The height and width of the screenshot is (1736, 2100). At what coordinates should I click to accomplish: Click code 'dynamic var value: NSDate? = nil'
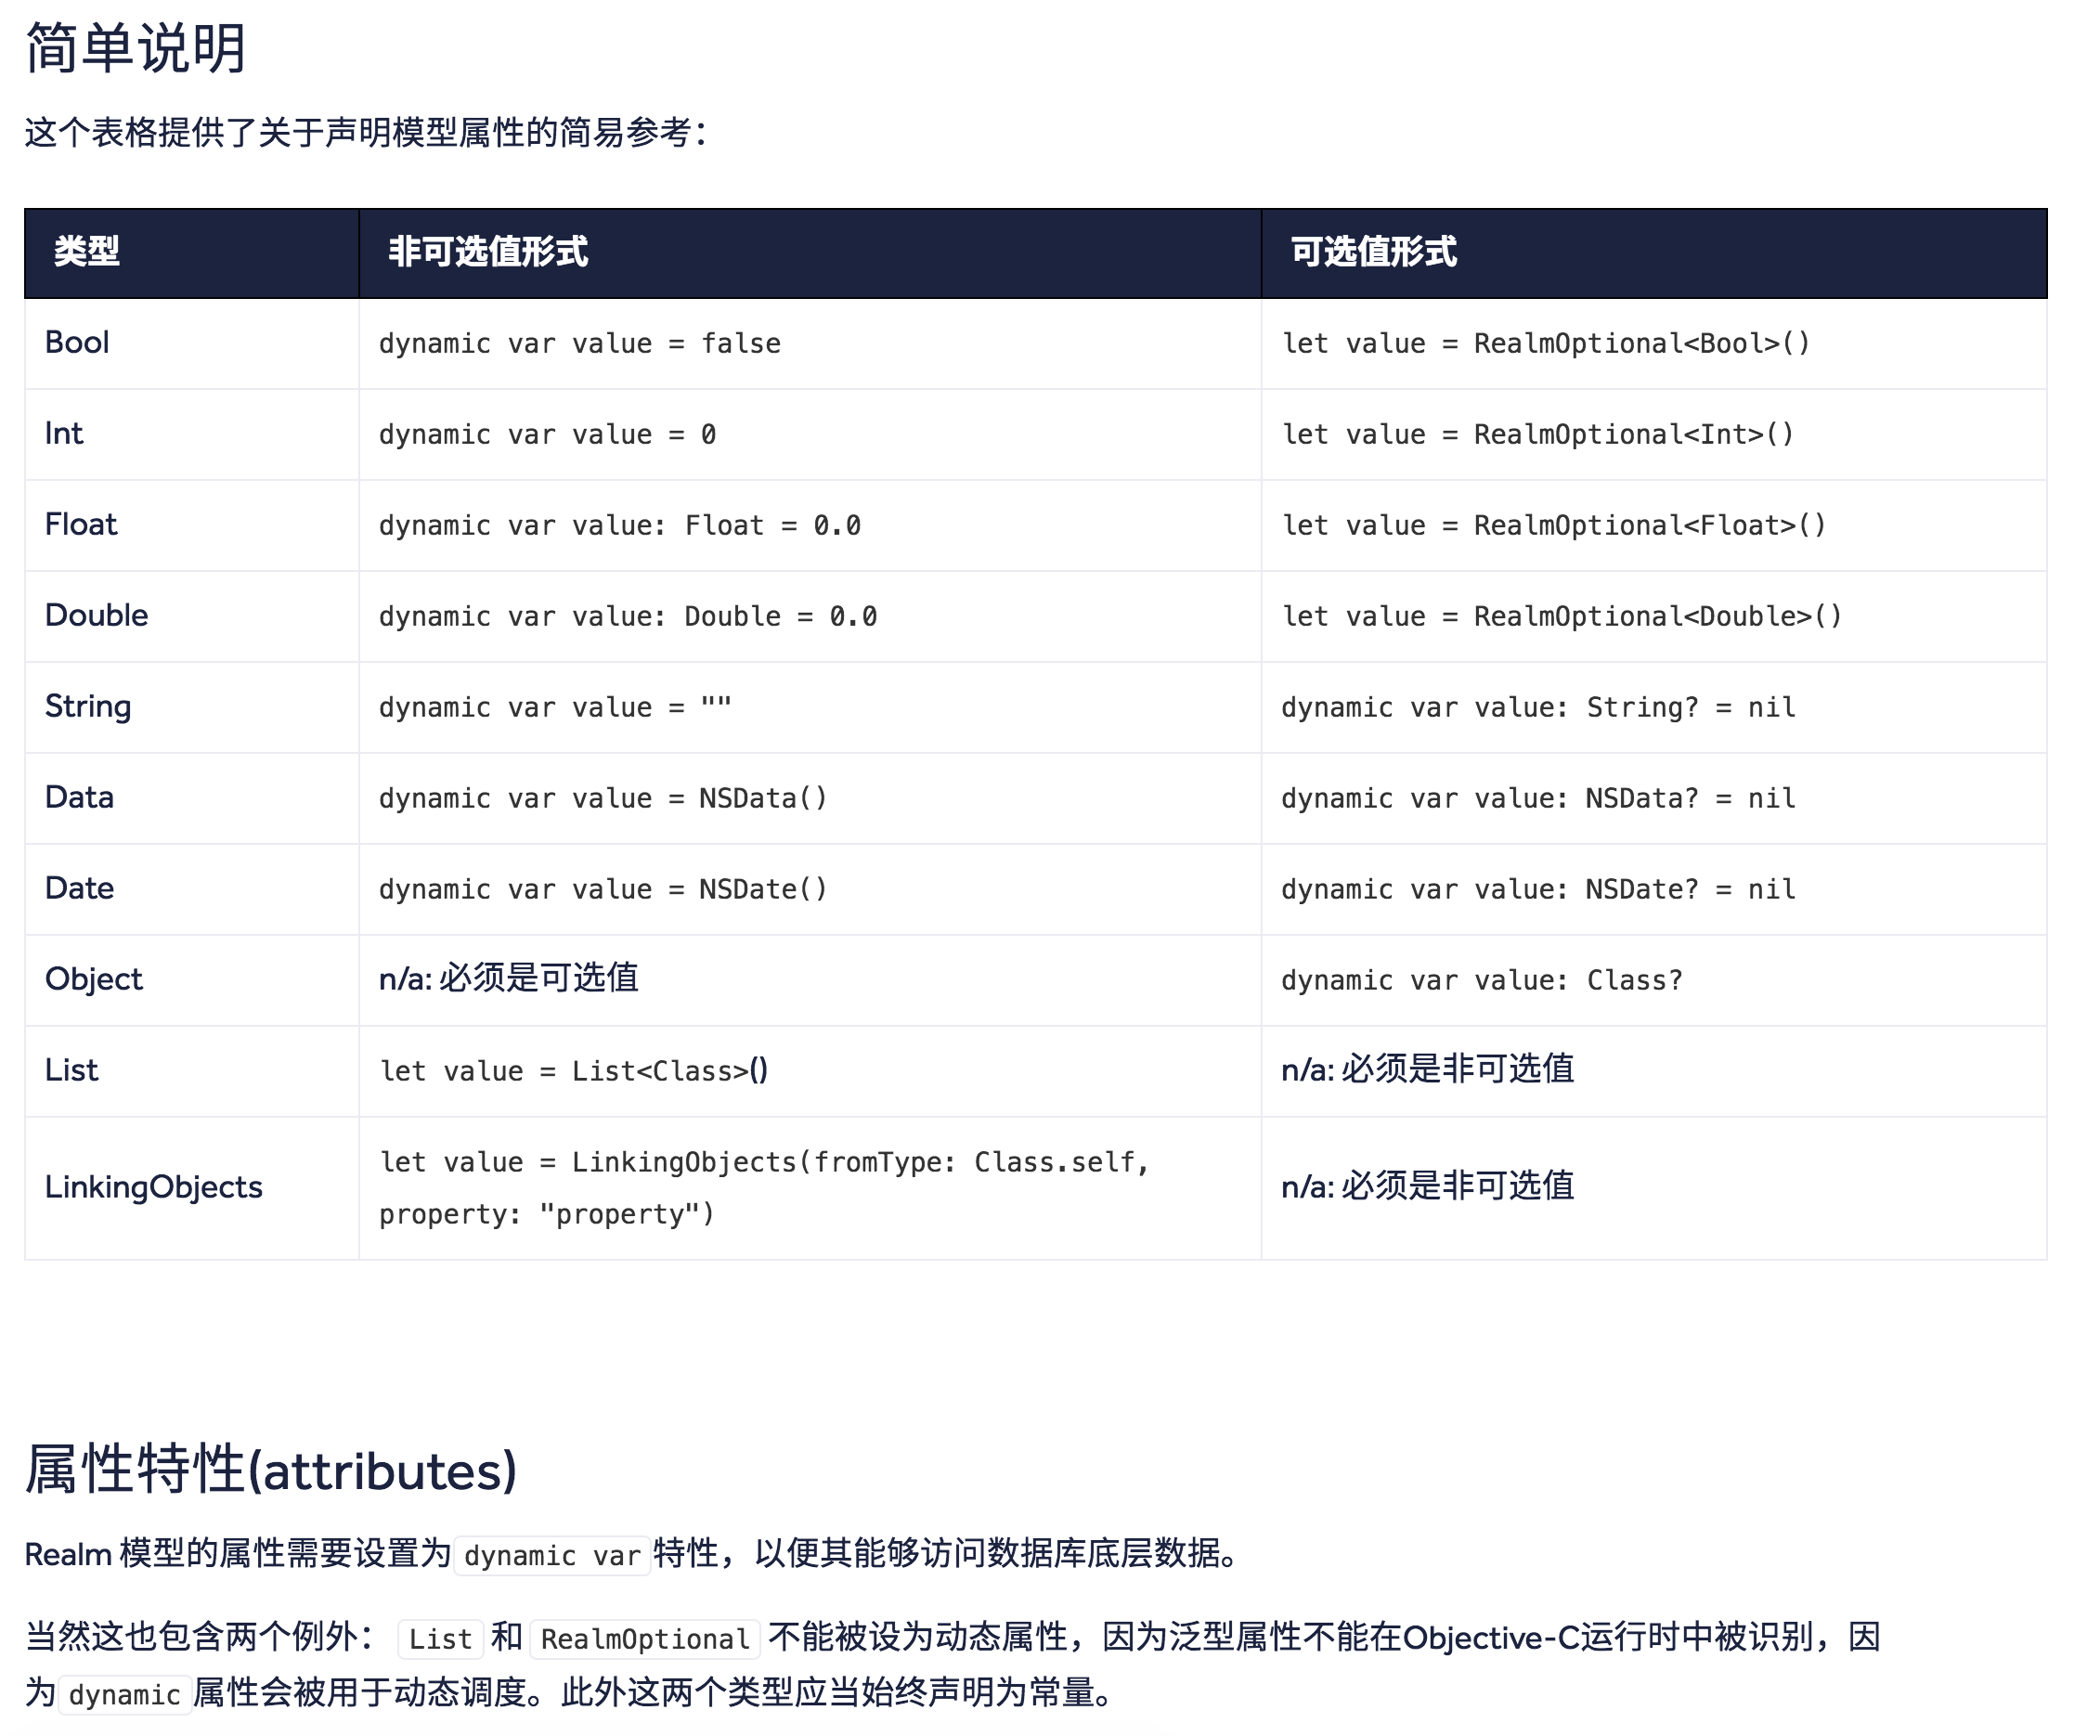(1539, 890)
